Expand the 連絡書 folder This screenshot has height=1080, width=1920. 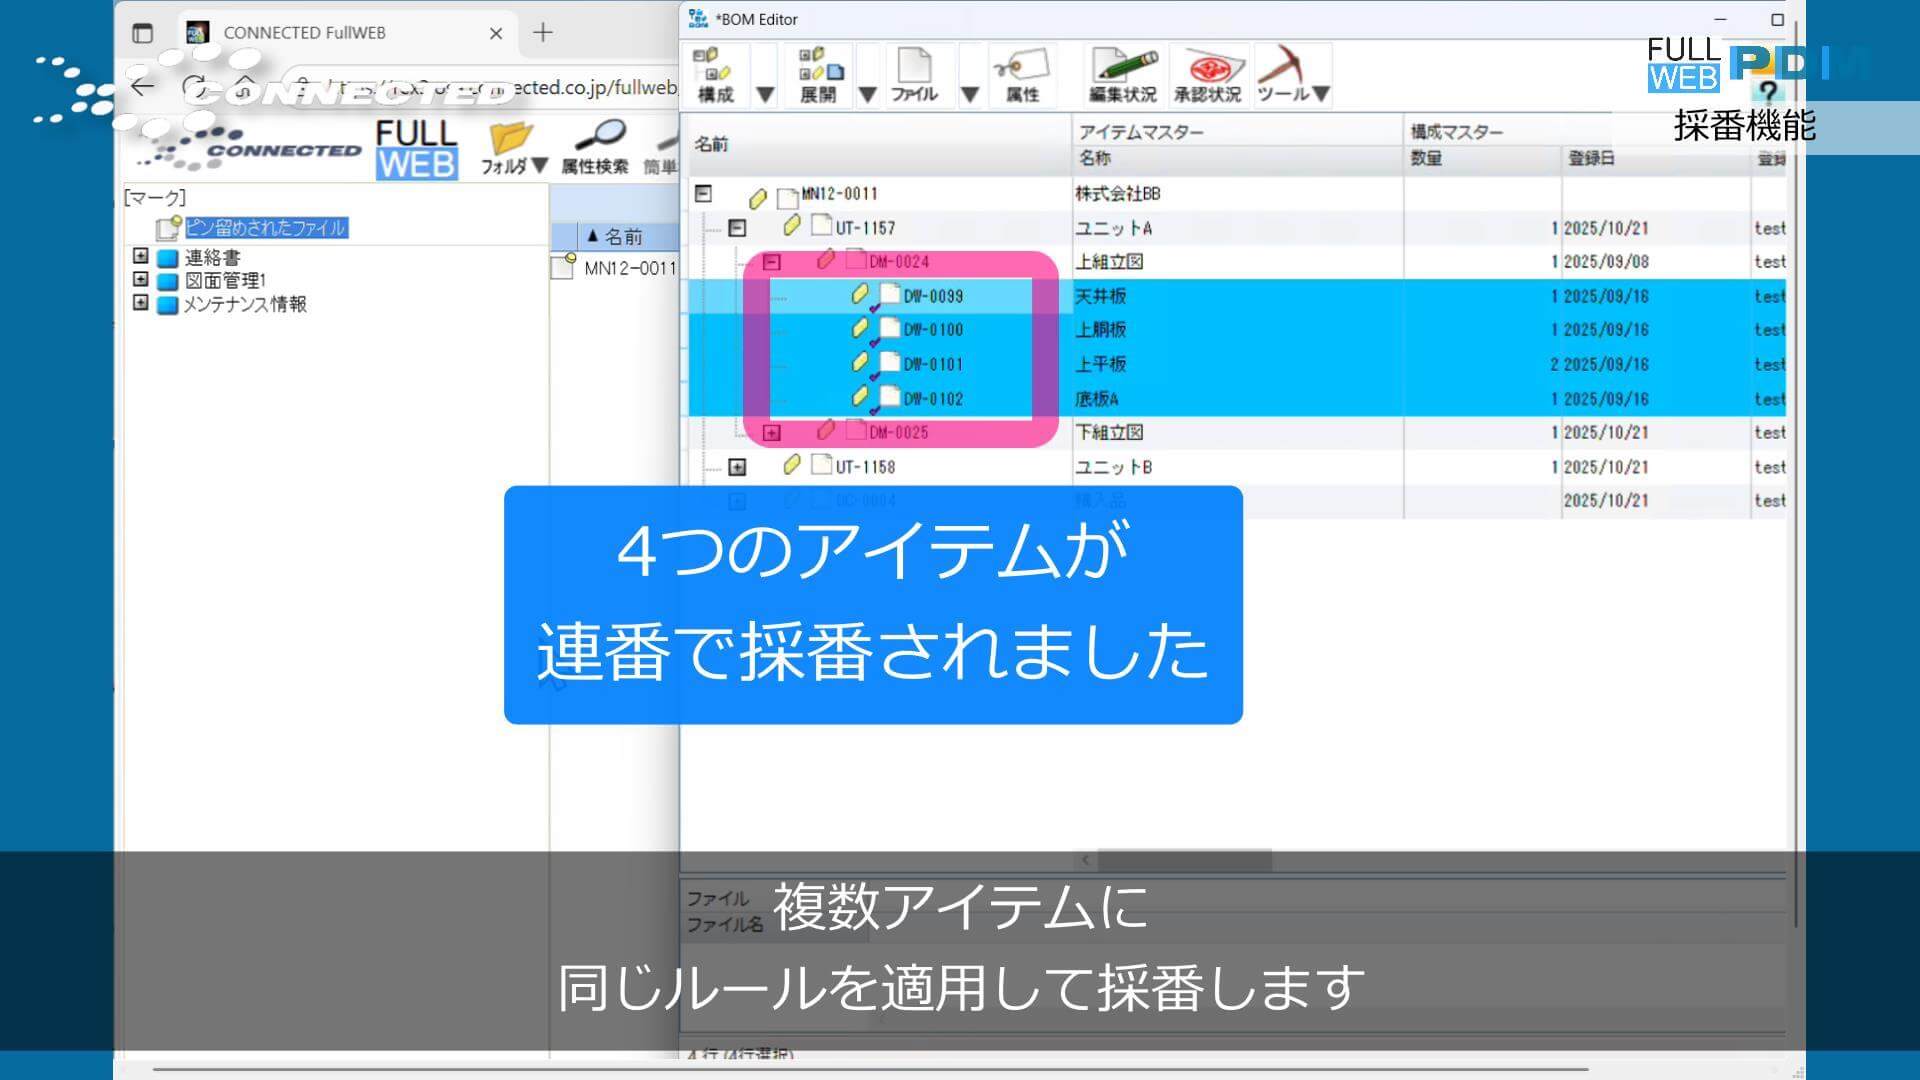pos(140,257)
